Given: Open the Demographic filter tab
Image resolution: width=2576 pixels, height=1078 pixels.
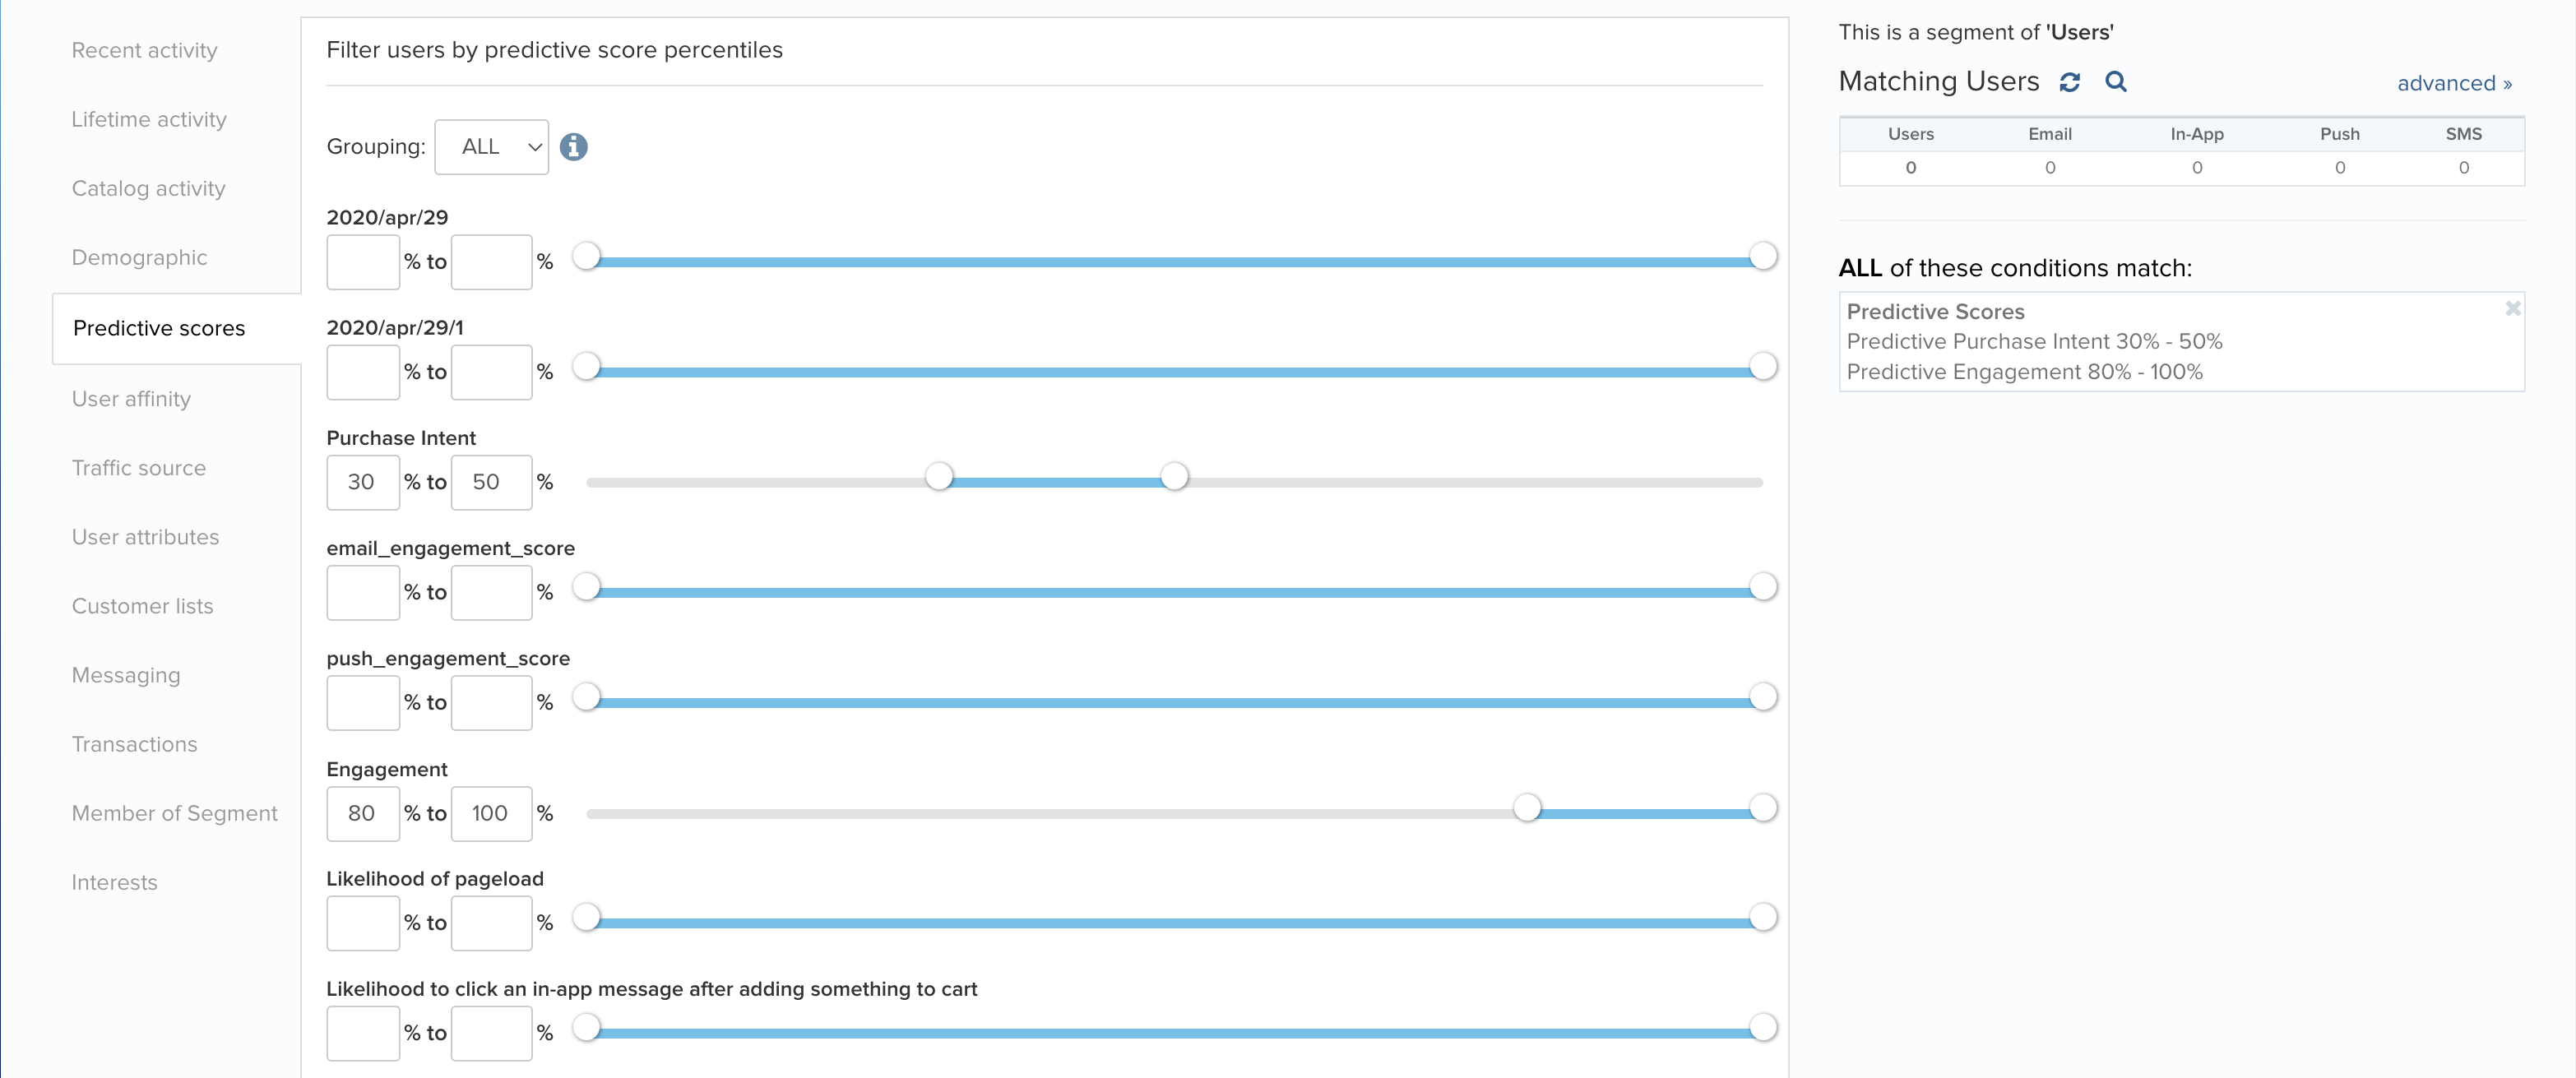Looking at the screenshot, I should tap(139, 258).
